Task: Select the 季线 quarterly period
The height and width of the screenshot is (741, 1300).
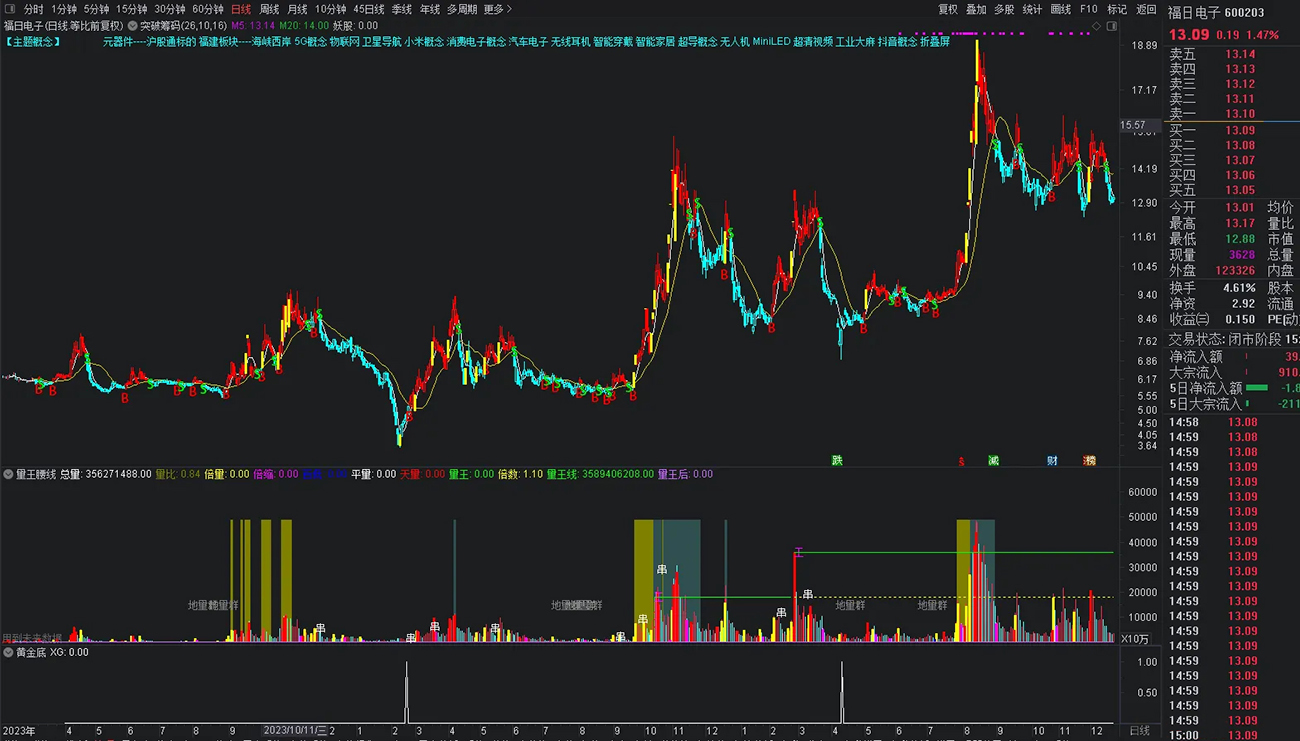Action: tap(402, 9)
